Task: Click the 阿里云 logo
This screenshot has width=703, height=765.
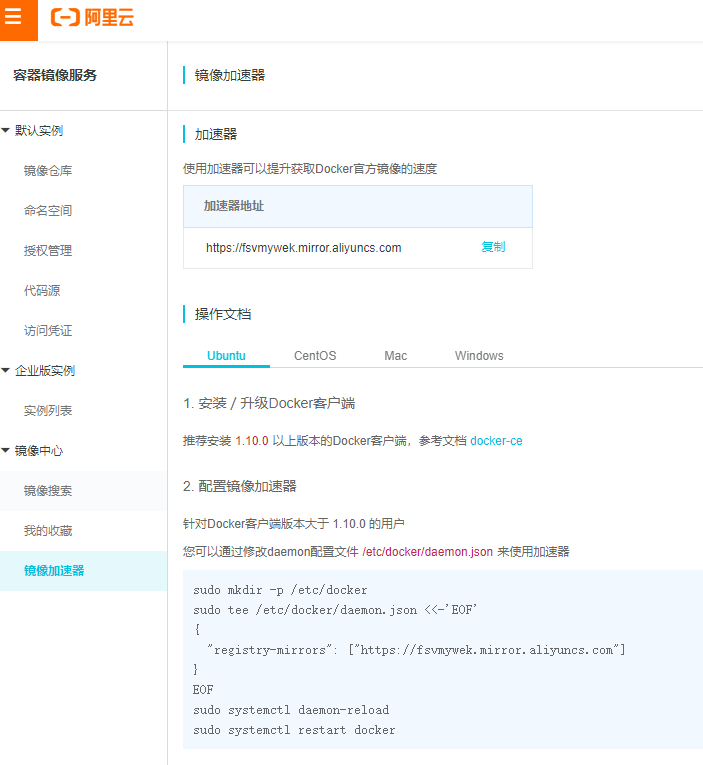Action: point(92,18)
